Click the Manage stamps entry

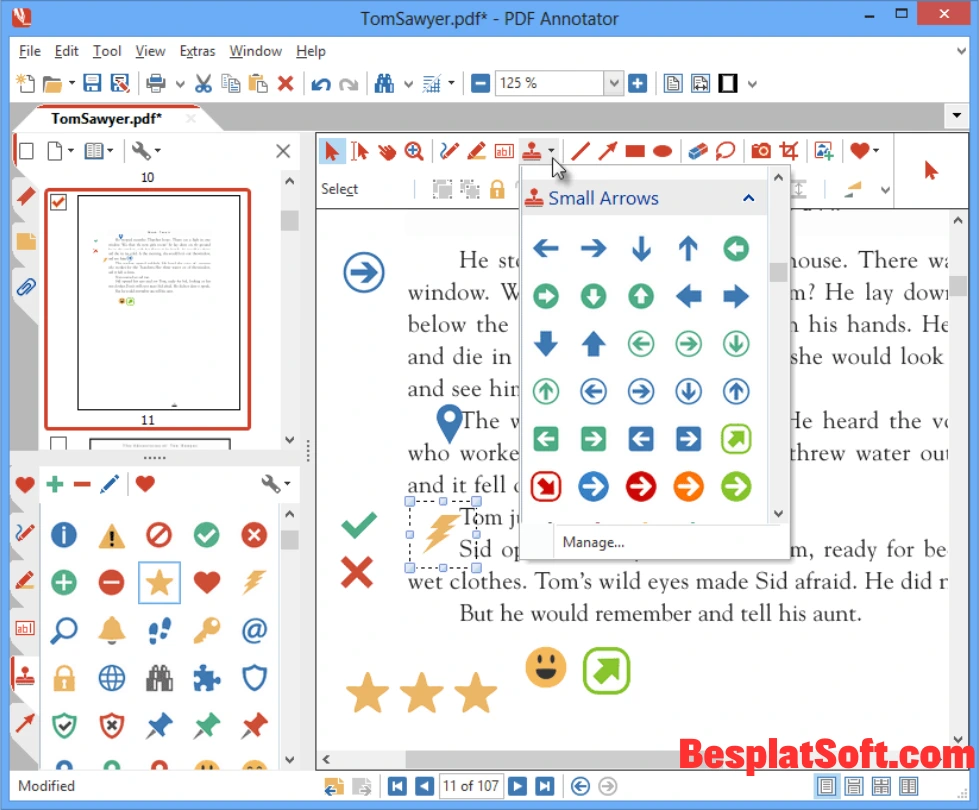tap(593, 542)
